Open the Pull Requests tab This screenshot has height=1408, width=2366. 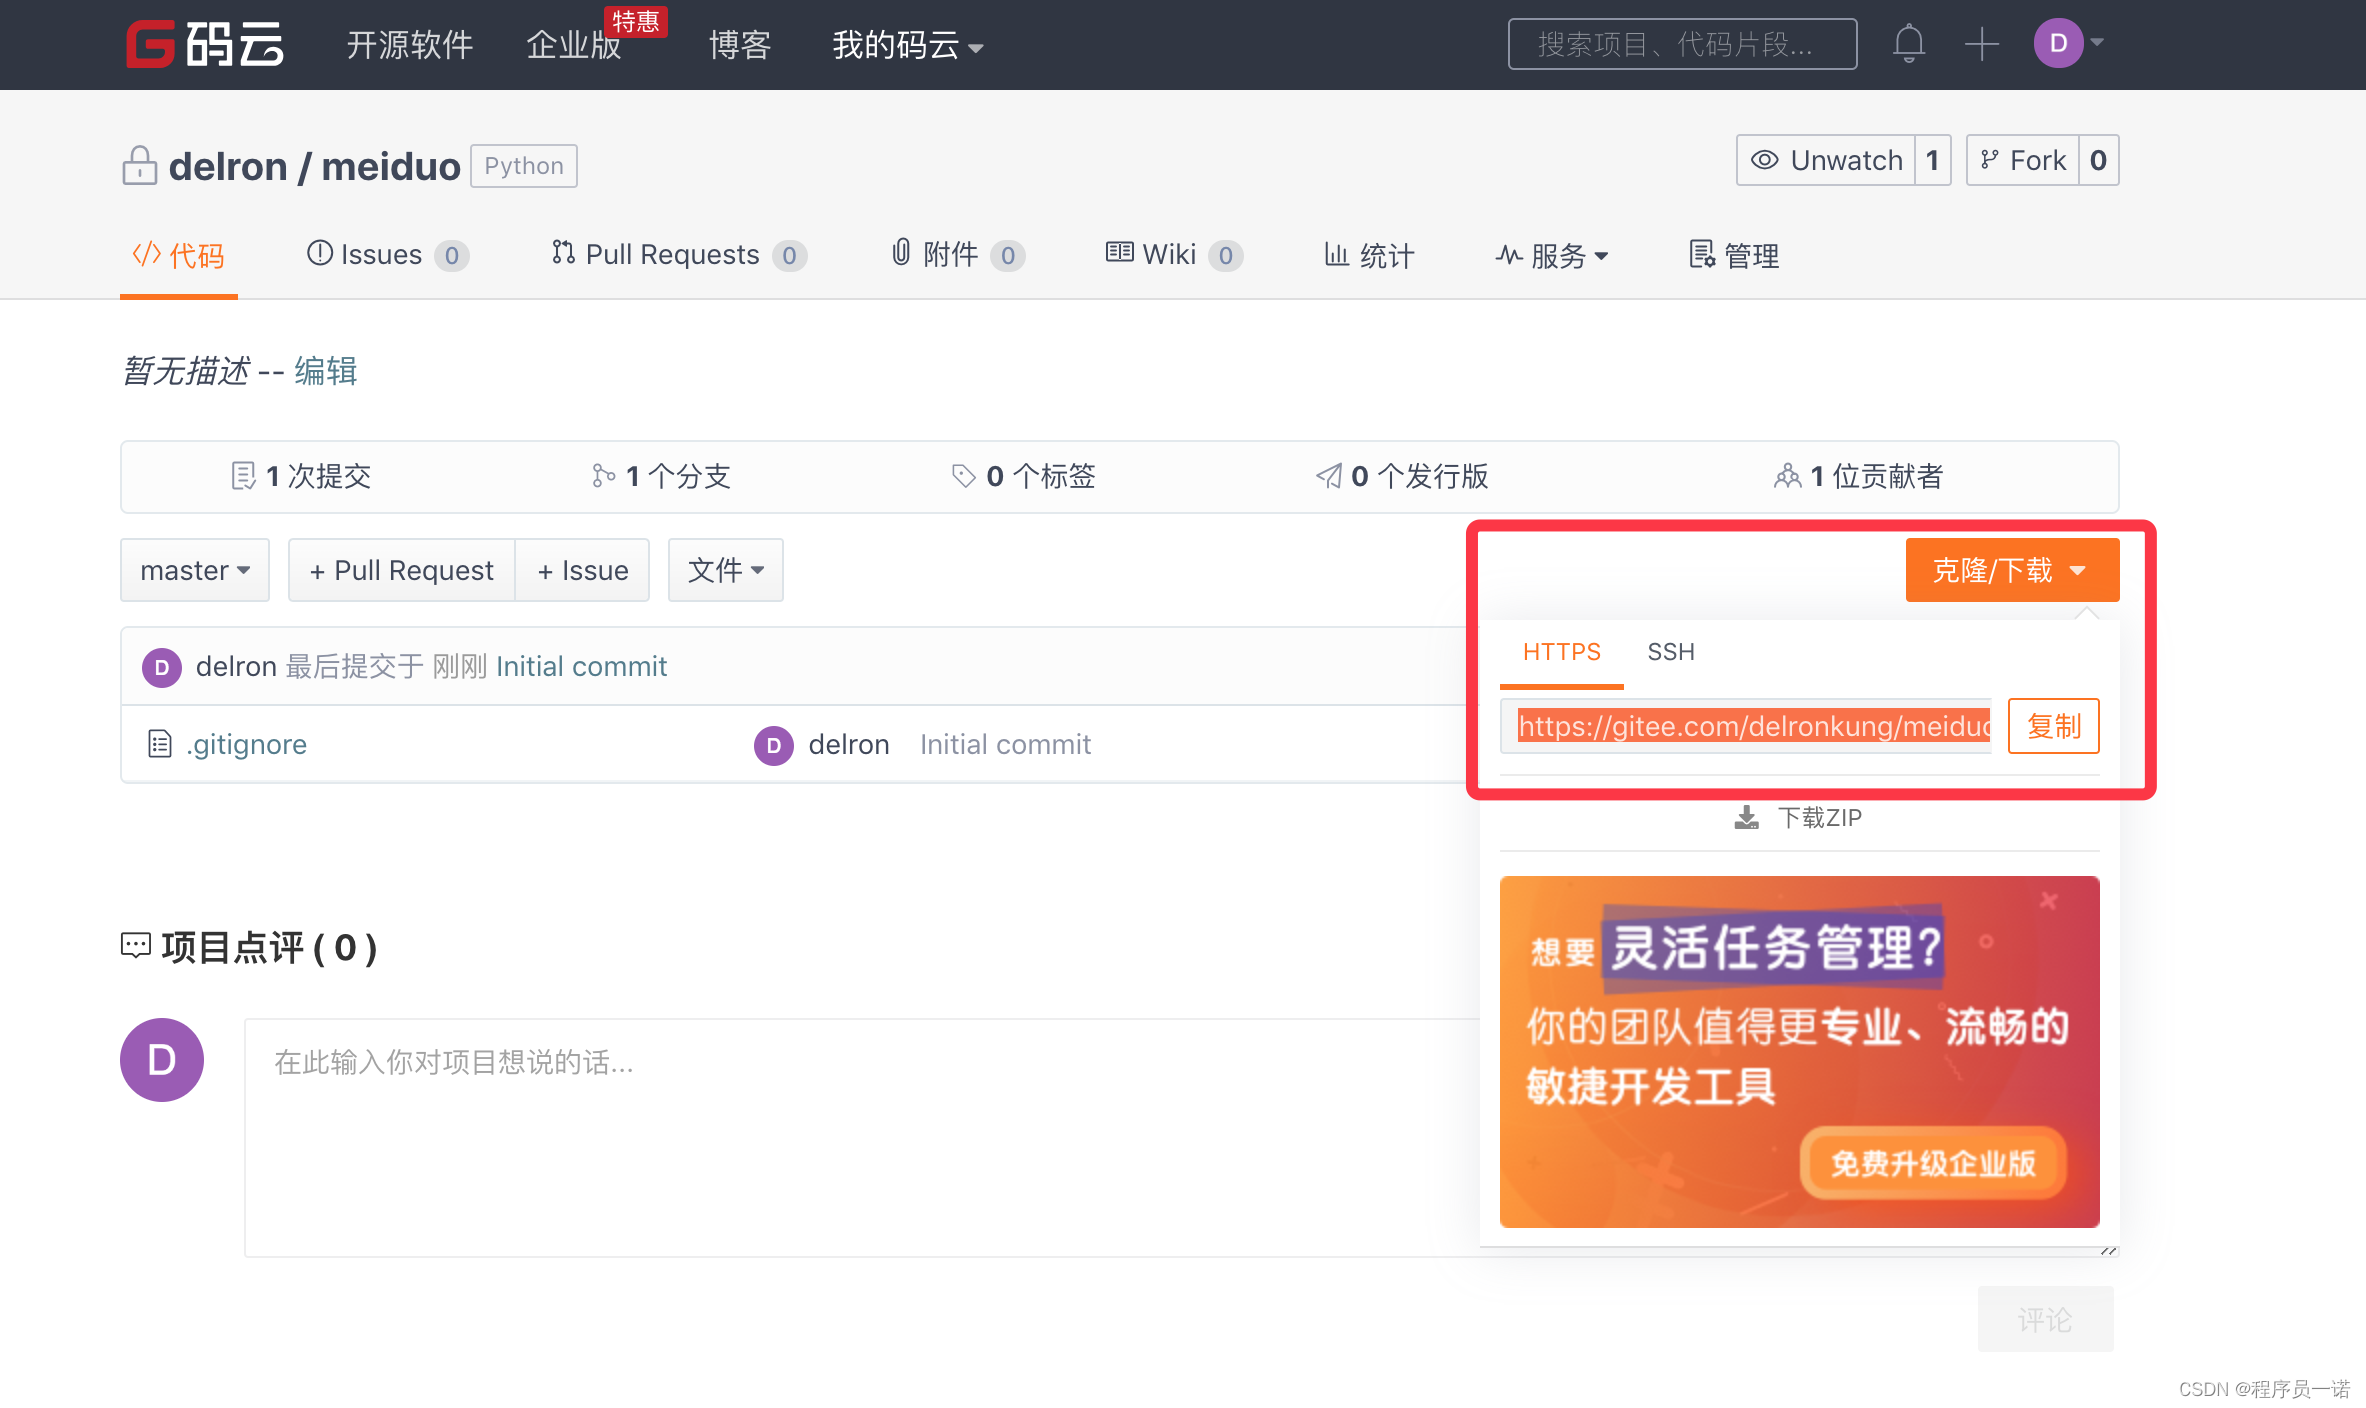click(x=678, y=255)
